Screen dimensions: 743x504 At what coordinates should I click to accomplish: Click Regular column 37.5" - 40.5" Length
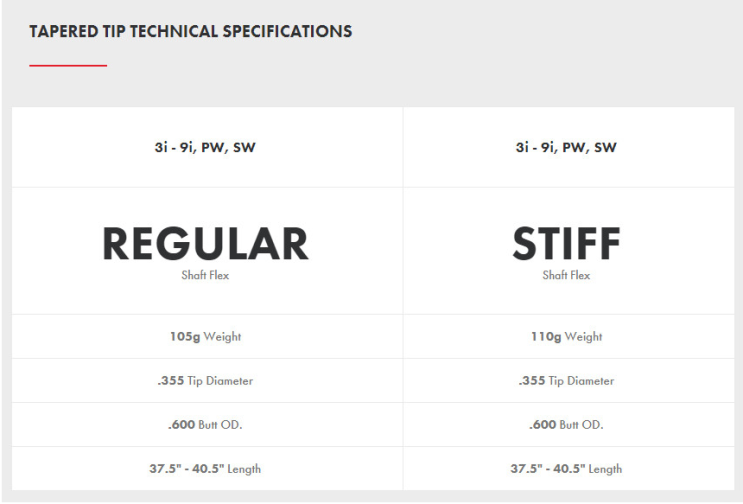click(205, 468)
